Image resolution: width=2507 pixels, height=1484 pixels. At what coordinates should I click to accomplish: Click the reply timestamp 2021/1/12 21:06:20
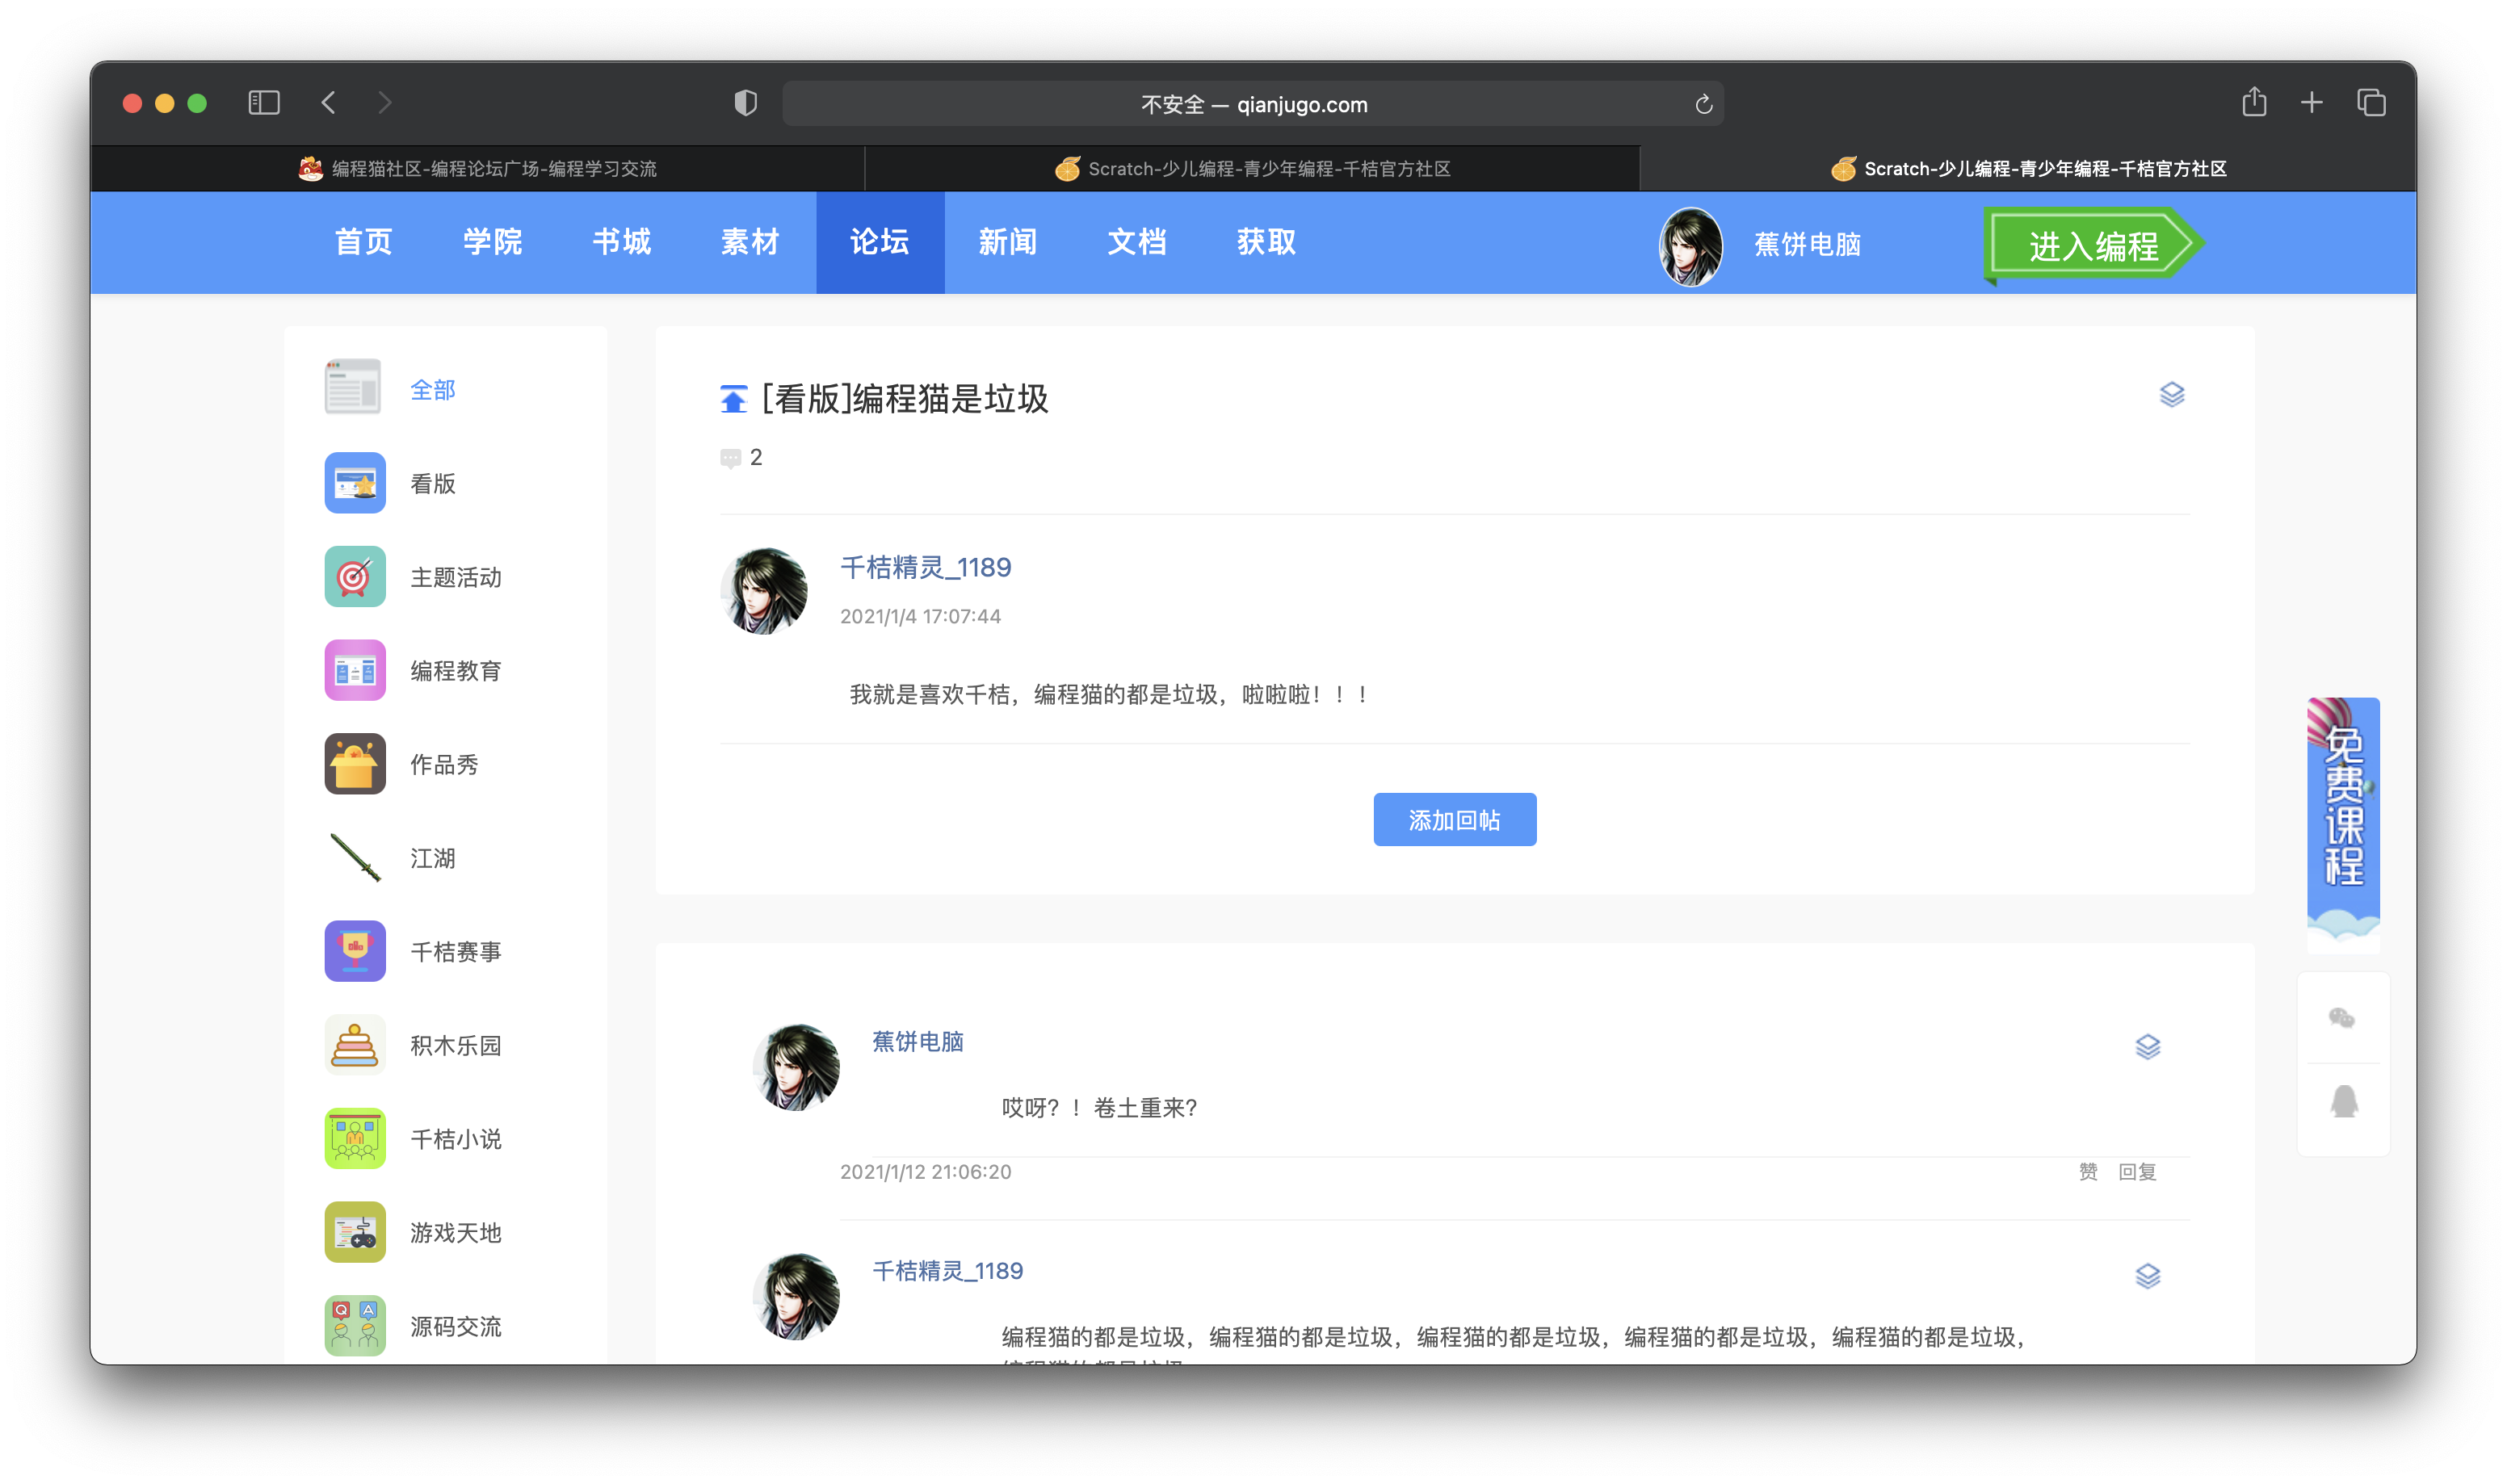pyautogui.click(x=925, y=1171)
